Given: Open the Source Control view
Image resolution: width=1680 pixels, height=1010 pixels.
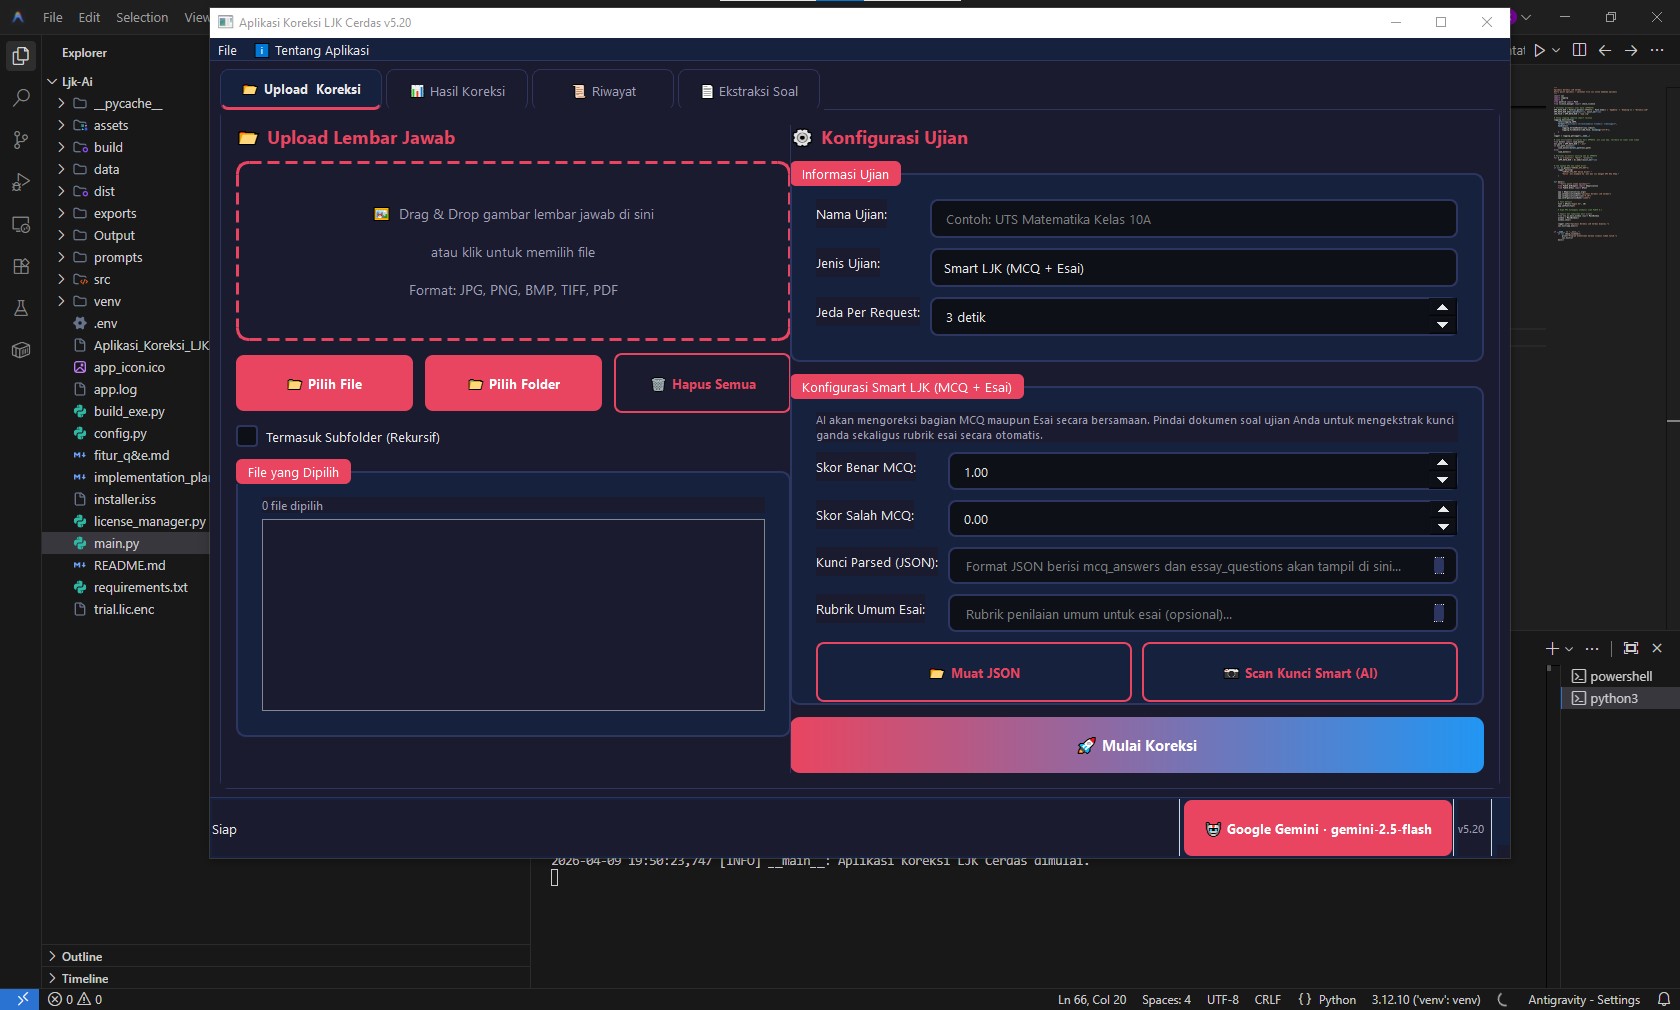Looking at the screenshot, I should coord(20,140).
